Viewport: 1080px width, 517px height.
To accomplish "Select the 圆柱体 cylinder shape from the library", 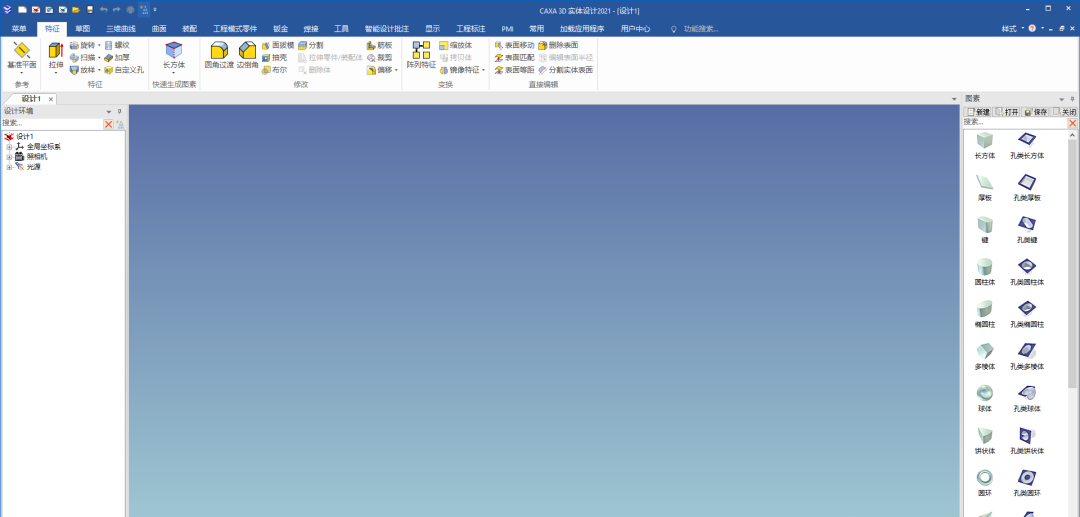I will pos(985,271).
